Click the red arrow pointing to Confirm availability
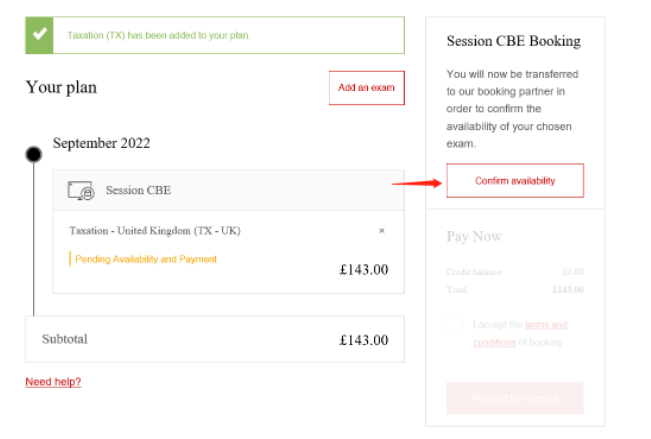The width and height of the screenshot is (651, 439). (x=416, y=182)
